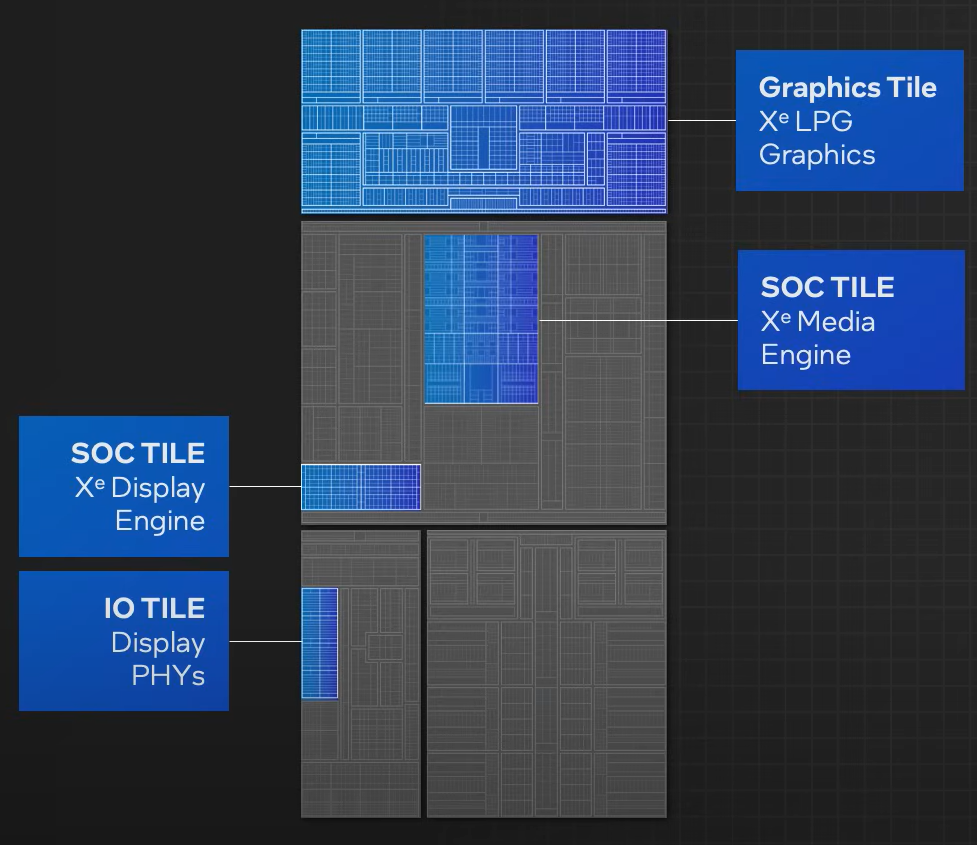Screen dimensions: 977x845
Task: Click the Xe Display Engine label box
Action: coord(124,486)
